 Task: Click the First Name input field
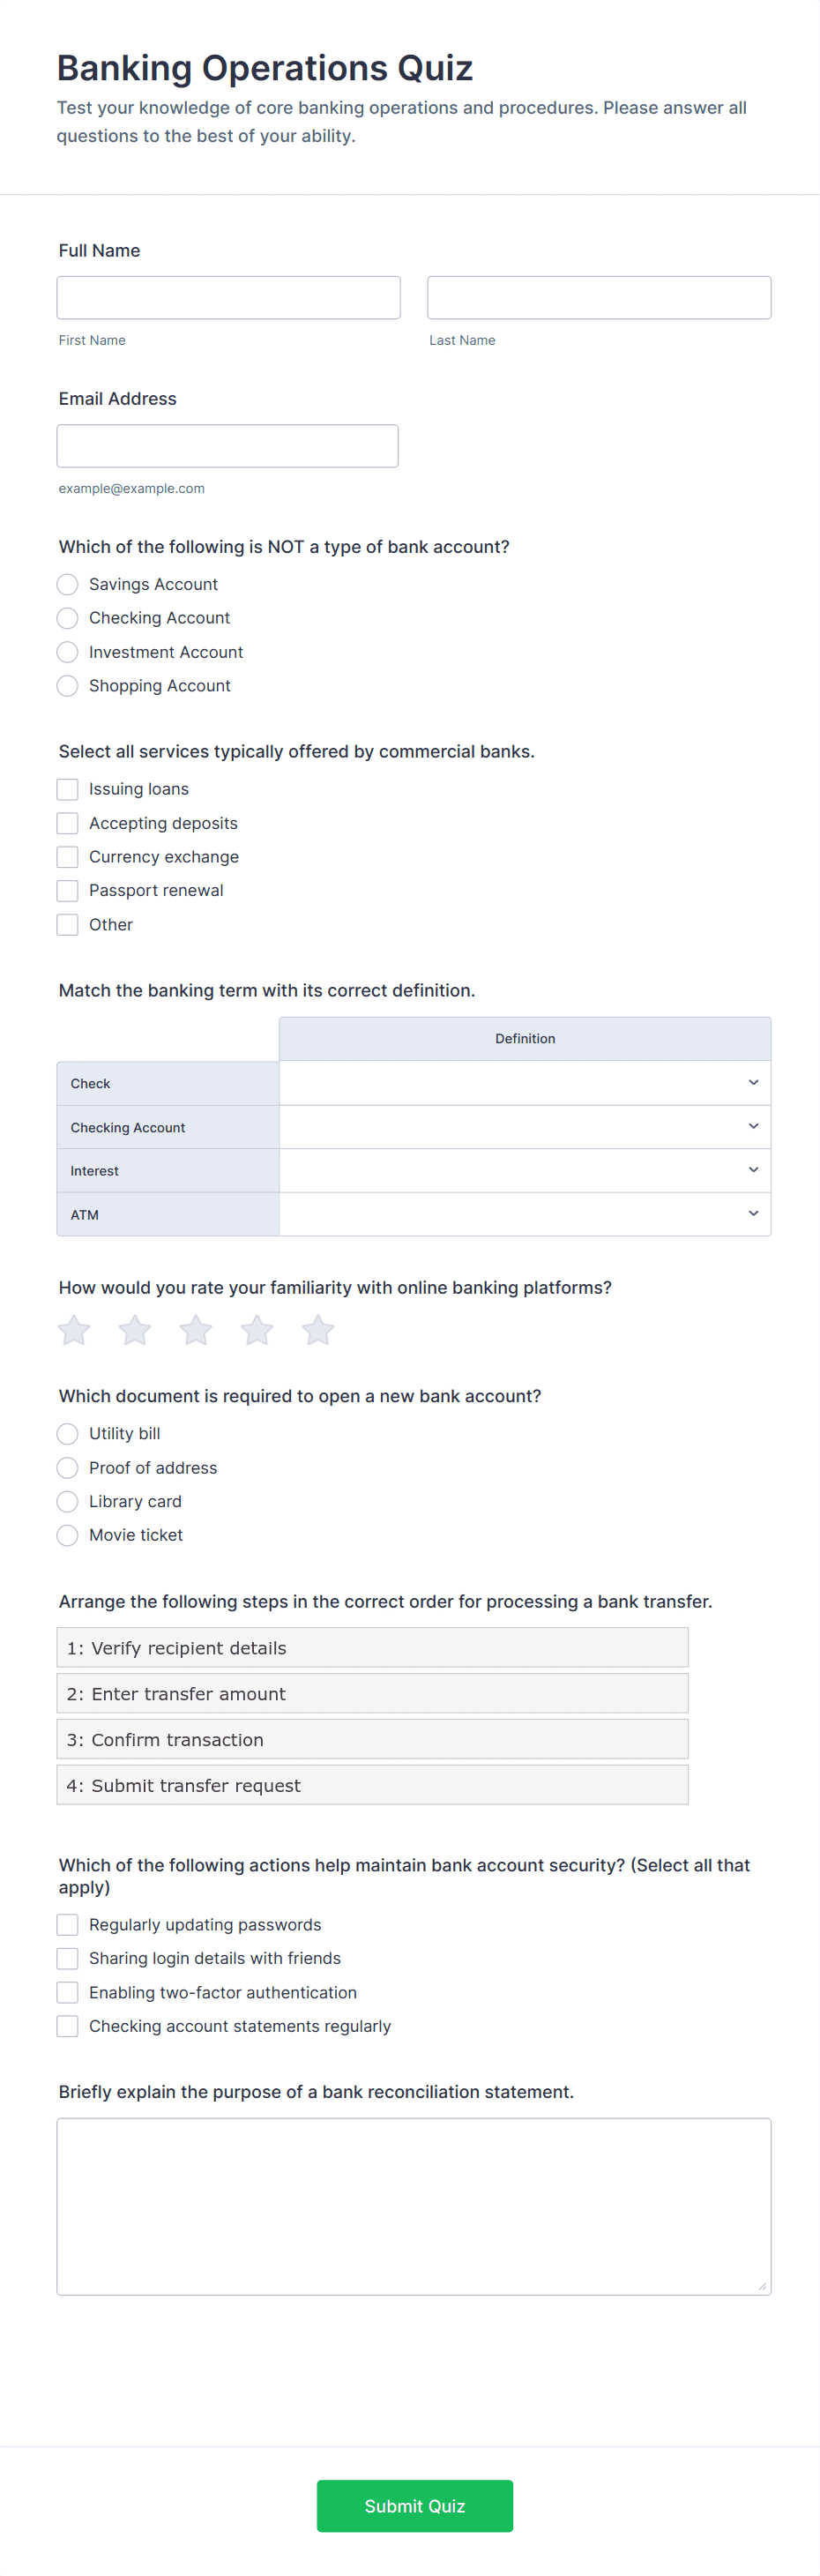click(228, 297)
